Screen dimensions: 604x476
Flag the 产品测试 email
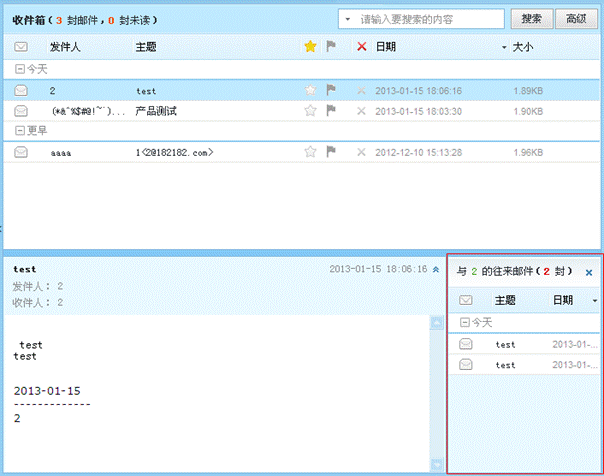[332, 110]
